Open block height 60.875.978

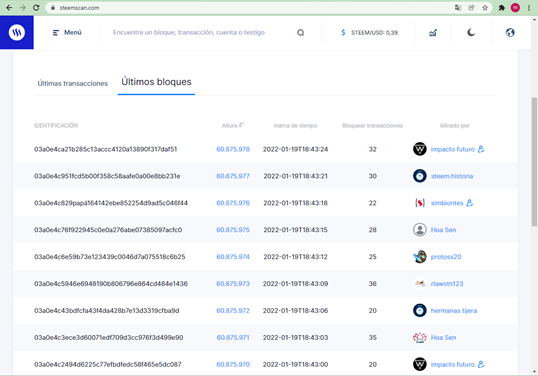click(233, 149)
